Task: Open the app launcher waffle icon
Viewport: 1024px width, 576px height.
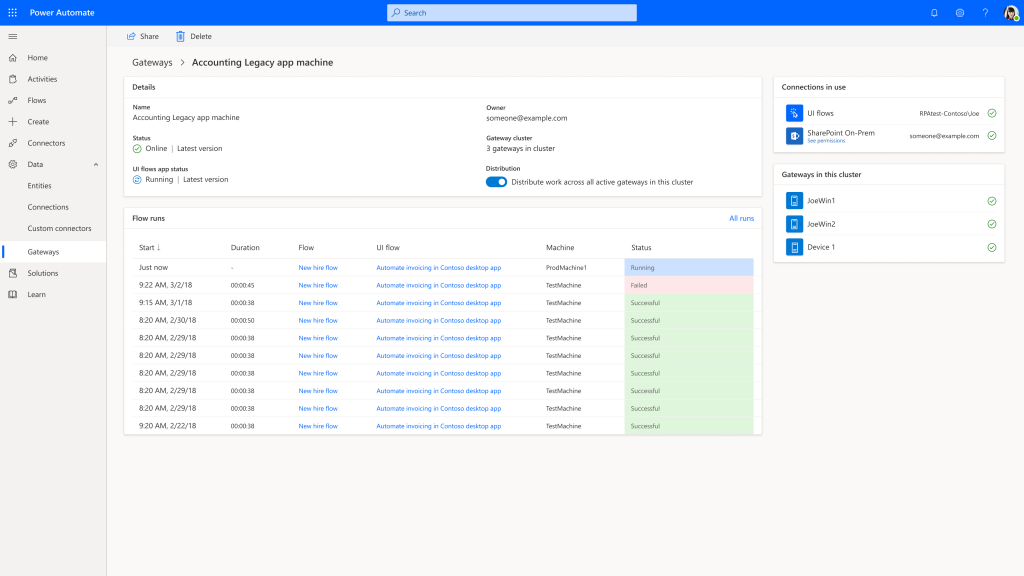Action: coord(12,12)
